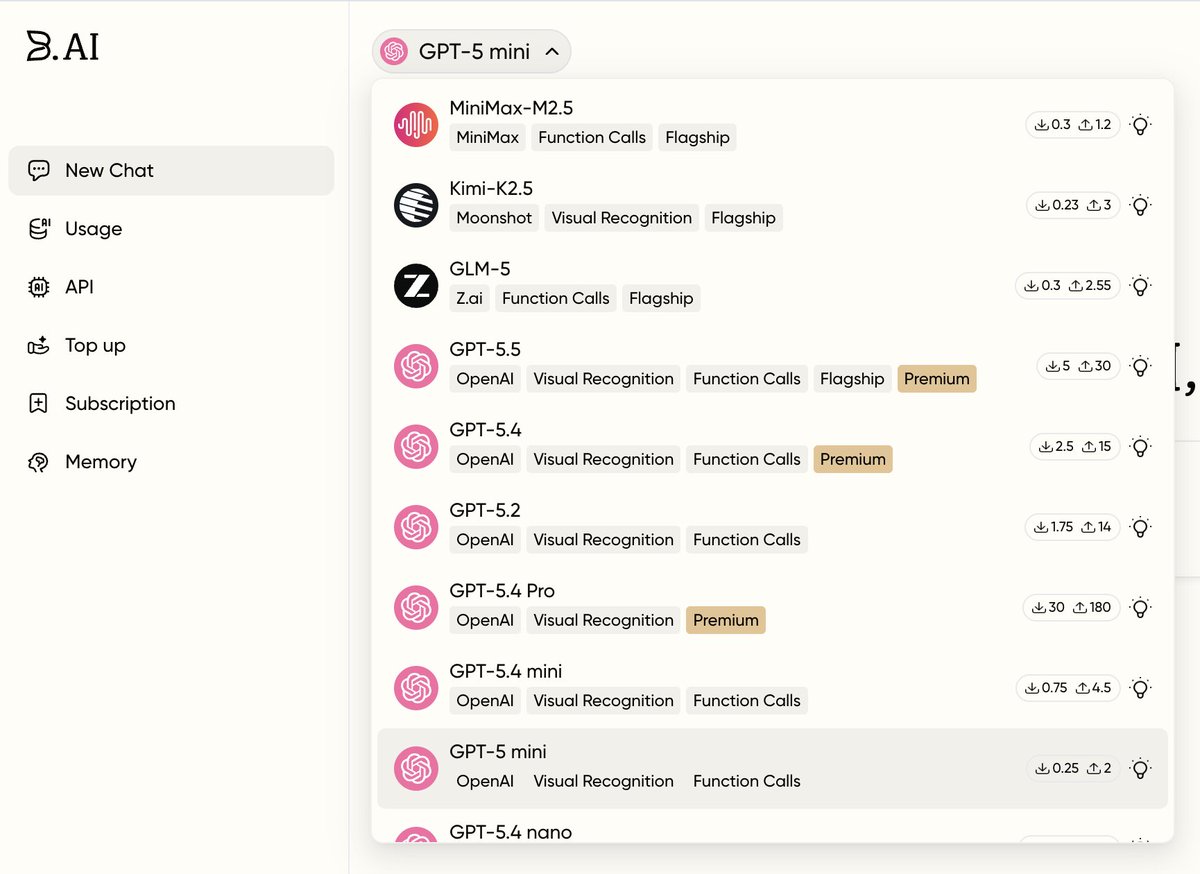Click the Function Calls tag on GLM-5
1200x874 pixels.
[x=556, y=298]
